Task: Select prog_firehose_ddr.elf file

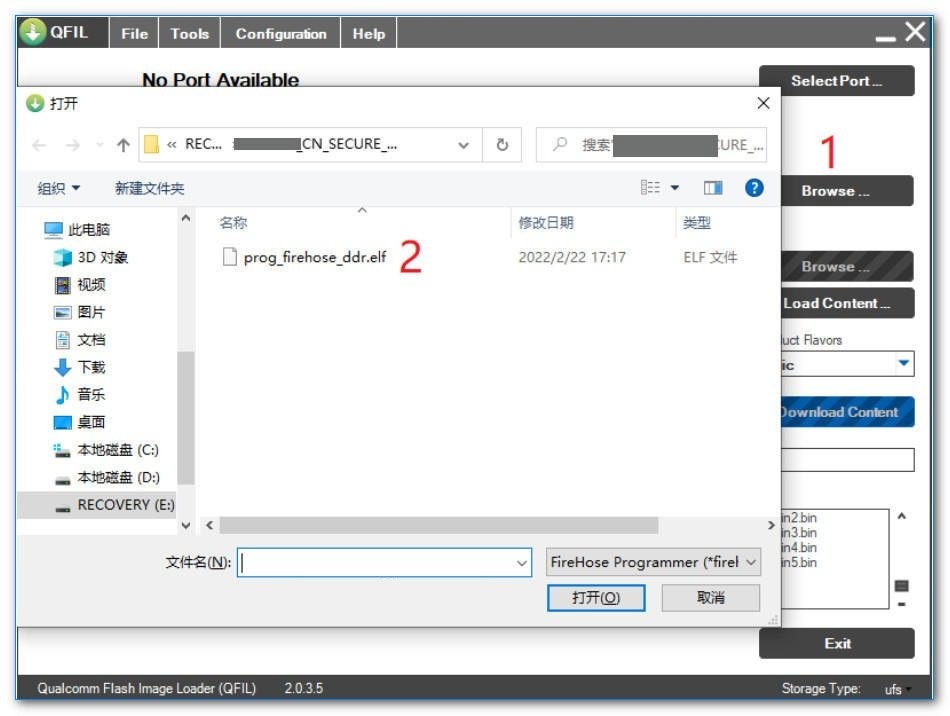Action: tap(314, 257)
